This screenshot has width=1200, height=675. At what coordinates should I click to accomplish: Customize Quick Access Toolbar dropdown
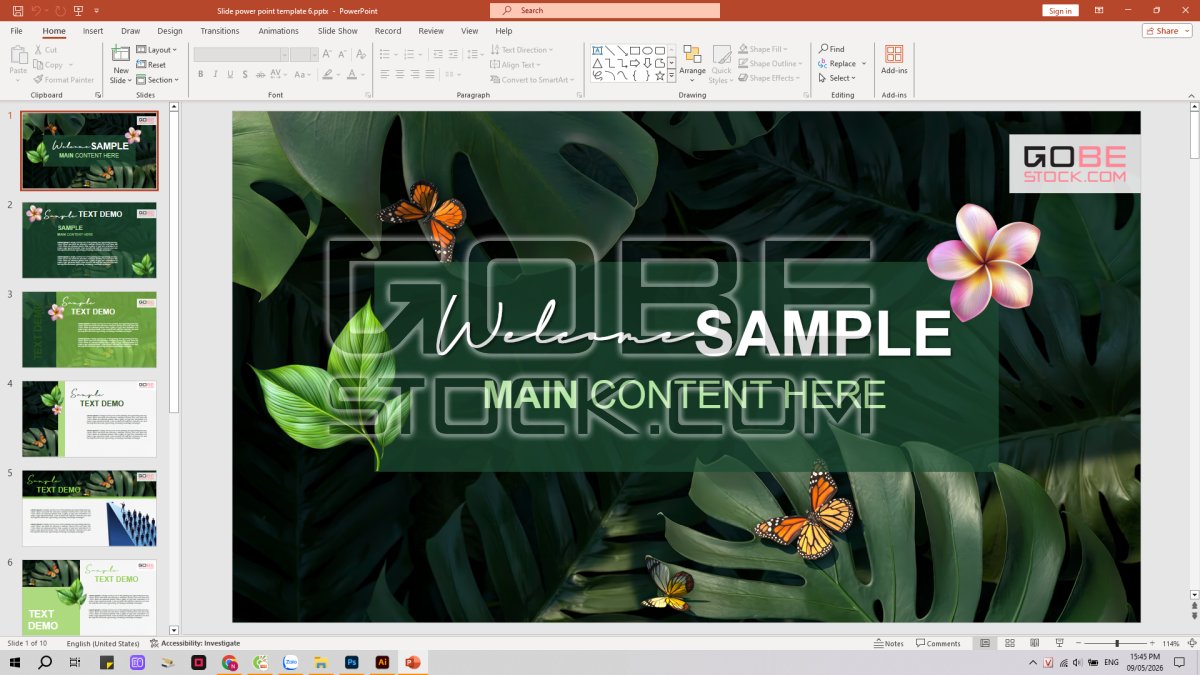(x=97, y=10)
